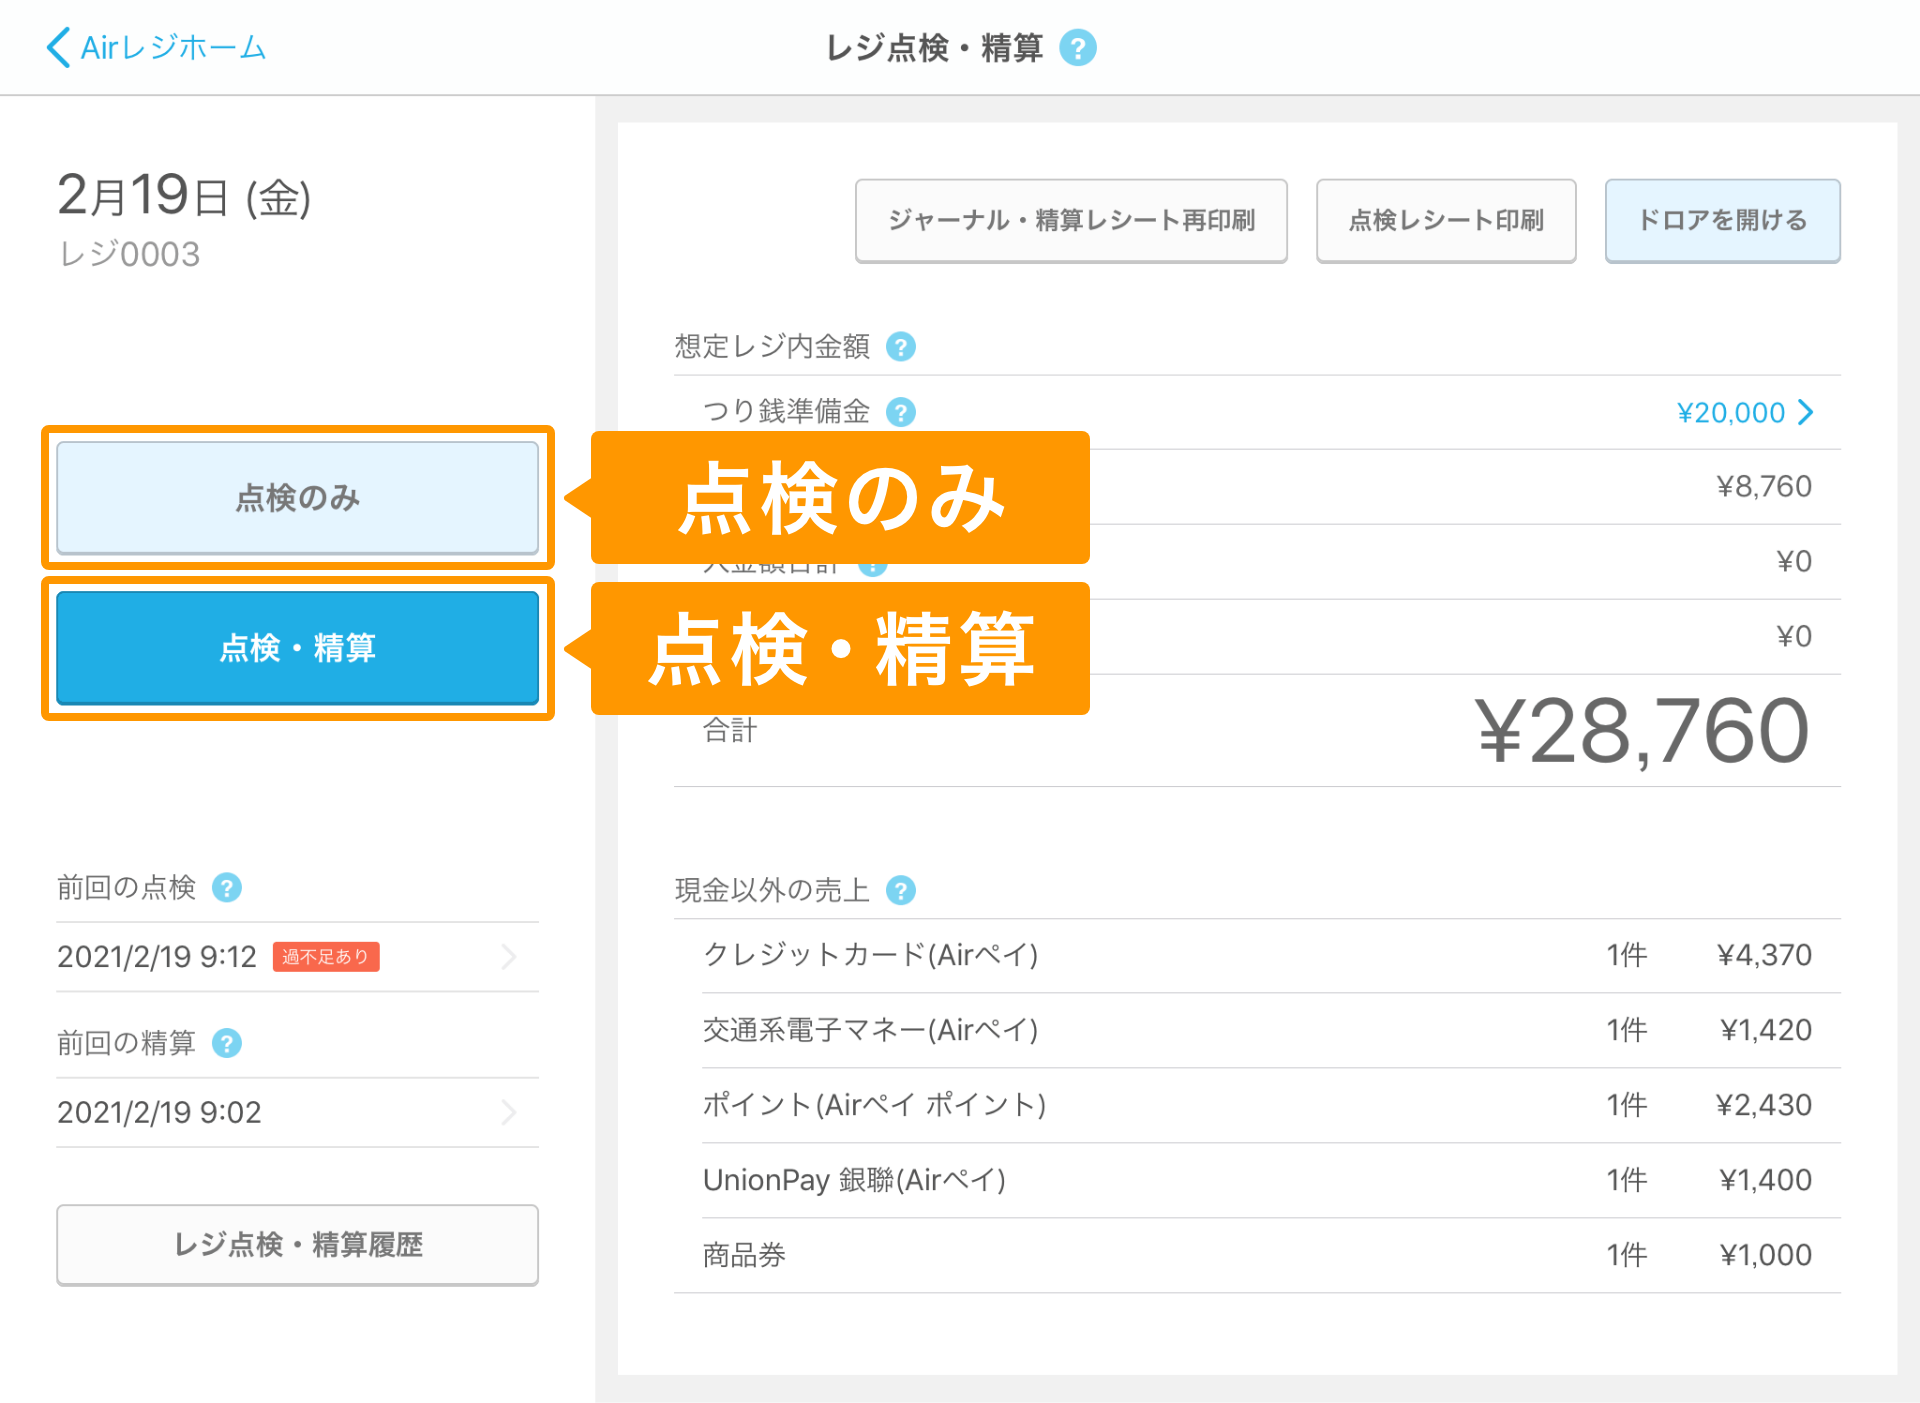Screen dimensions: 1920x1403
Task: Click ジャーナル・精算レシート再印刷 button
Action: [1071, 220]
